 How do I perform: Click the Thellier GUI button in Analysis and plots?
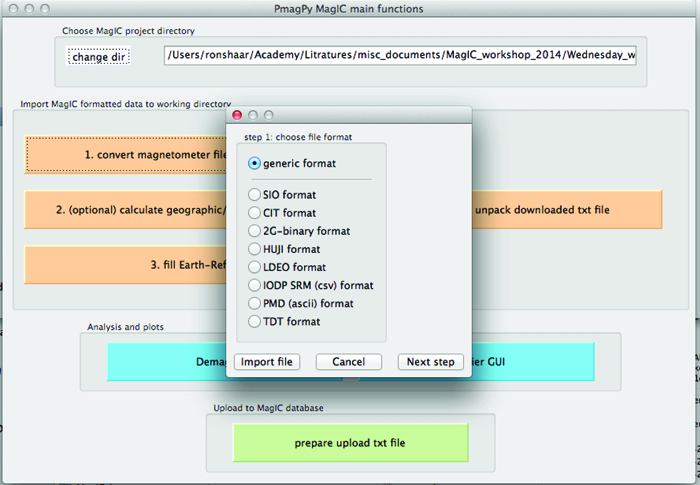coord(533,362)
